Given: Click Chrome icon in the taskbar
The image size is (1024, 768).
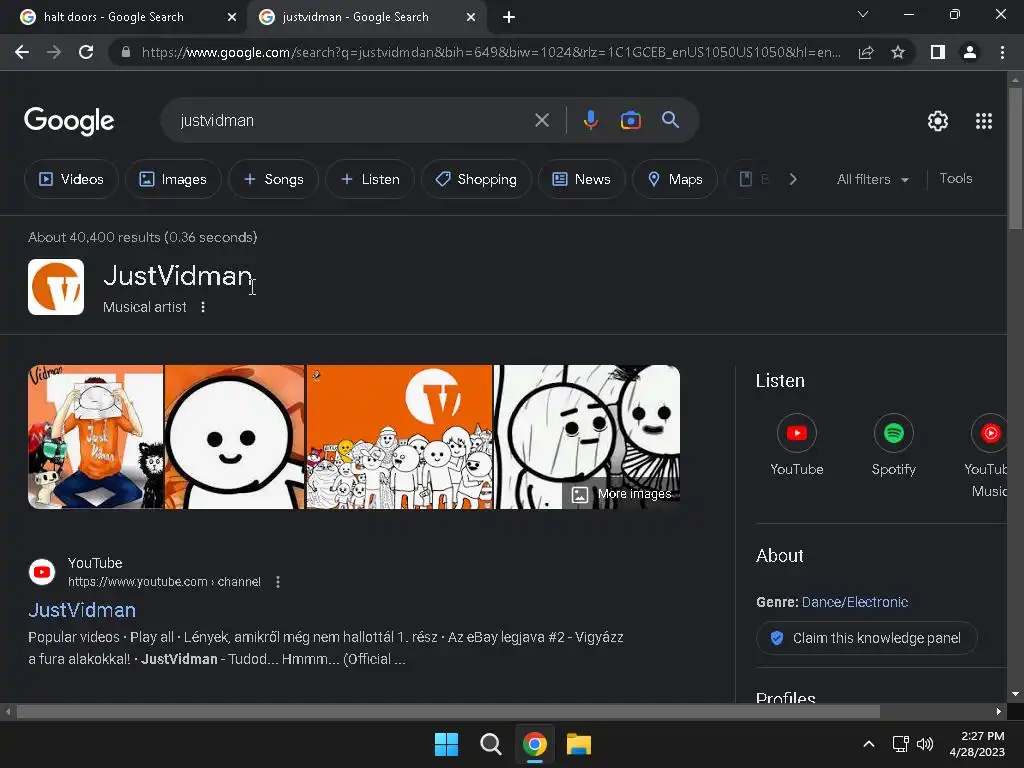Looking at the screenshot, I should (535, 744).
